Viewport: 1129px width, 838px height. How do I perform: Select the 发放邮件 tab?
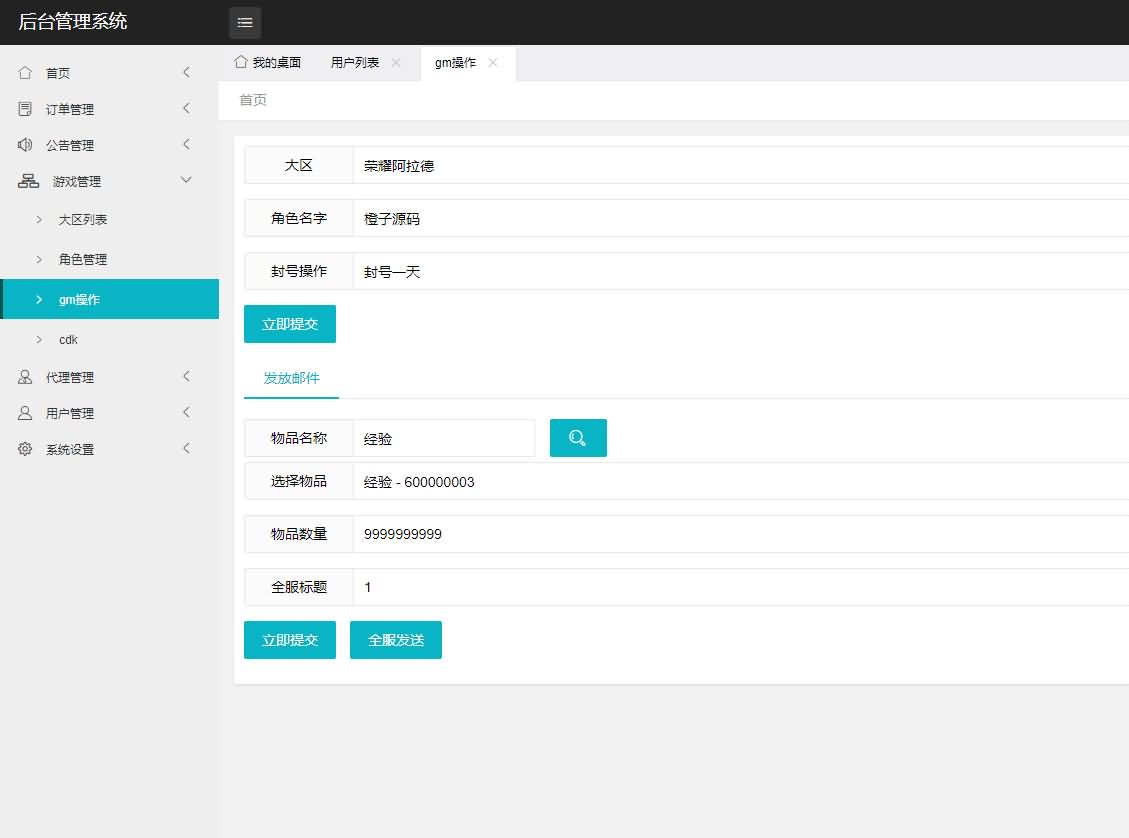point(291,378)
